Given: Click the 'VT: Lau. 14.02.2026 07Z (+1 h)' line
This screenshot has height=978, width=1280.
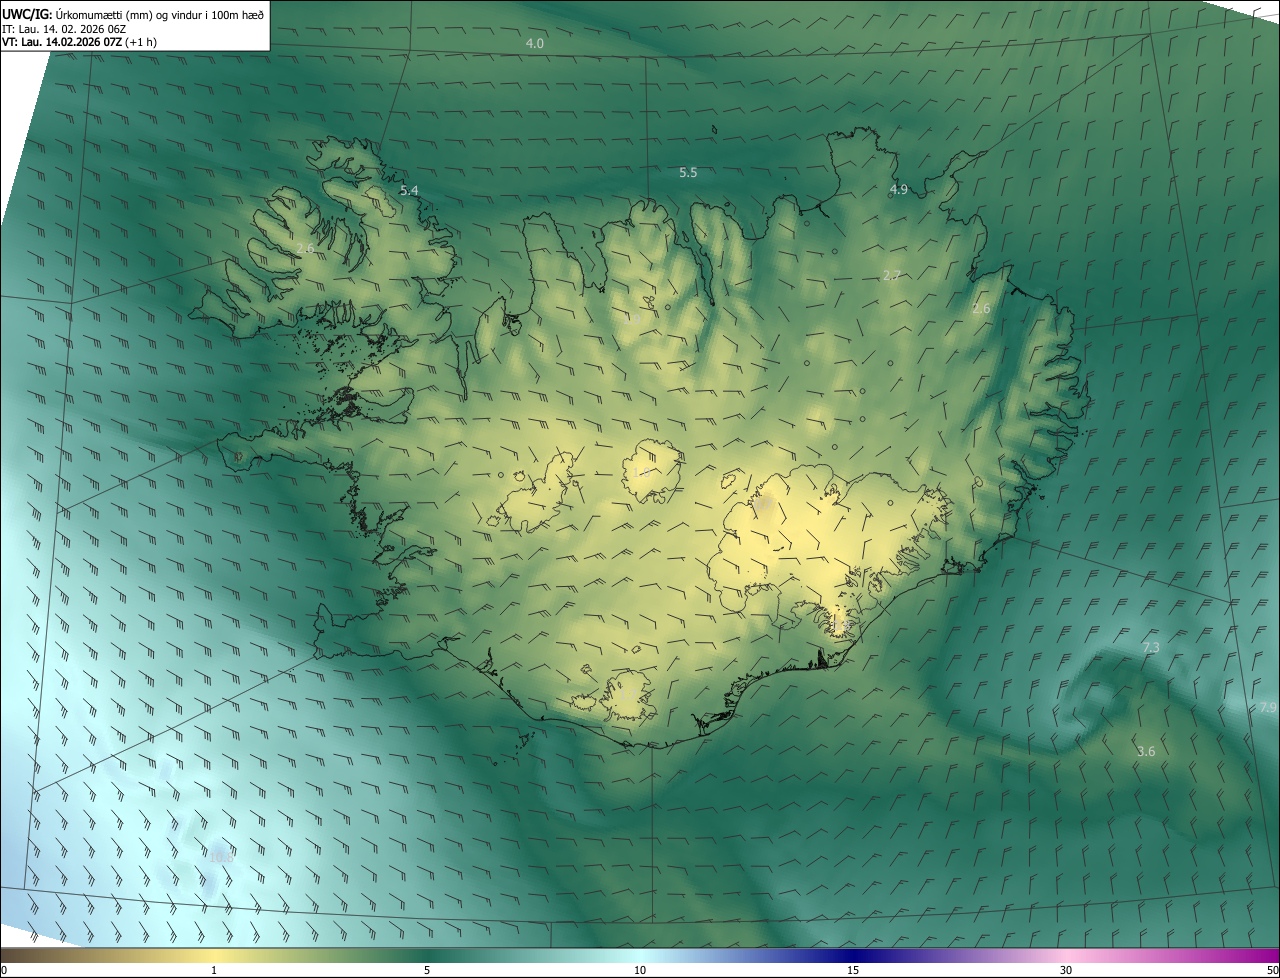Looking at the screenshot, I should [79, 42].
